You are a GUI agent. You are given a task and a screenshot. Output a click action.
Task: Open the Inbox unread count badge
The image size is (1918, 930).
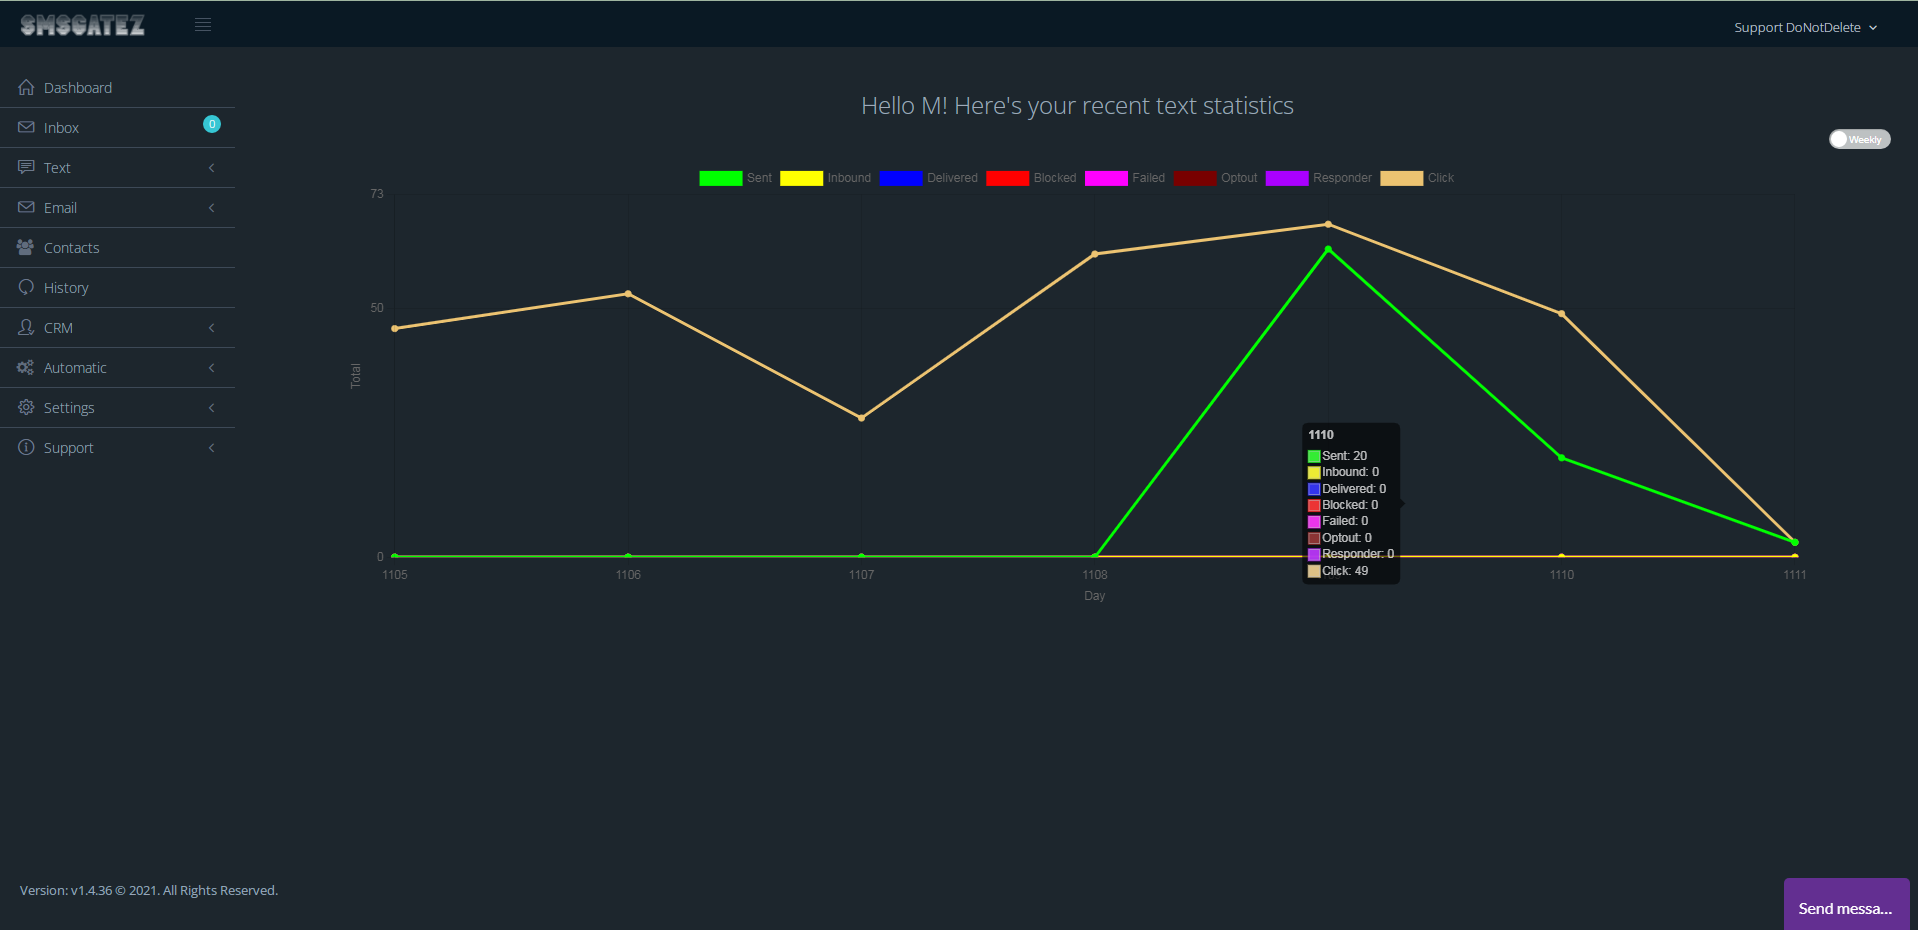click(x=212, y=124)
